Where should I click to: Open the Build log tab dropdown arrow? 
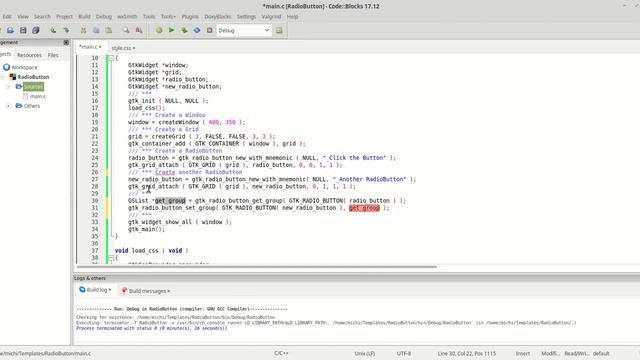click(110, 290)
